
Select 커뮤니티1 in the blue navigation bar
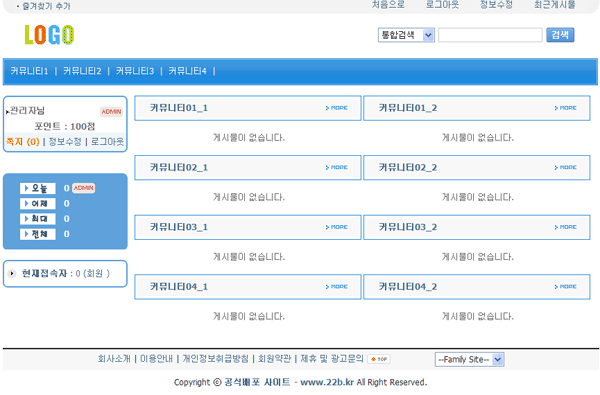point(29,71)
